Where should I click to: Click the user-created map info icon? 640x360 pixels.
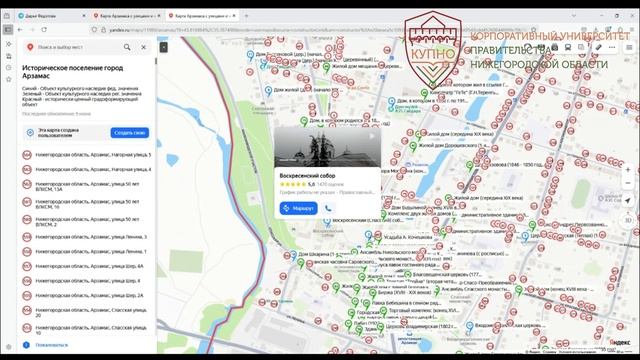tap(30, 133)
